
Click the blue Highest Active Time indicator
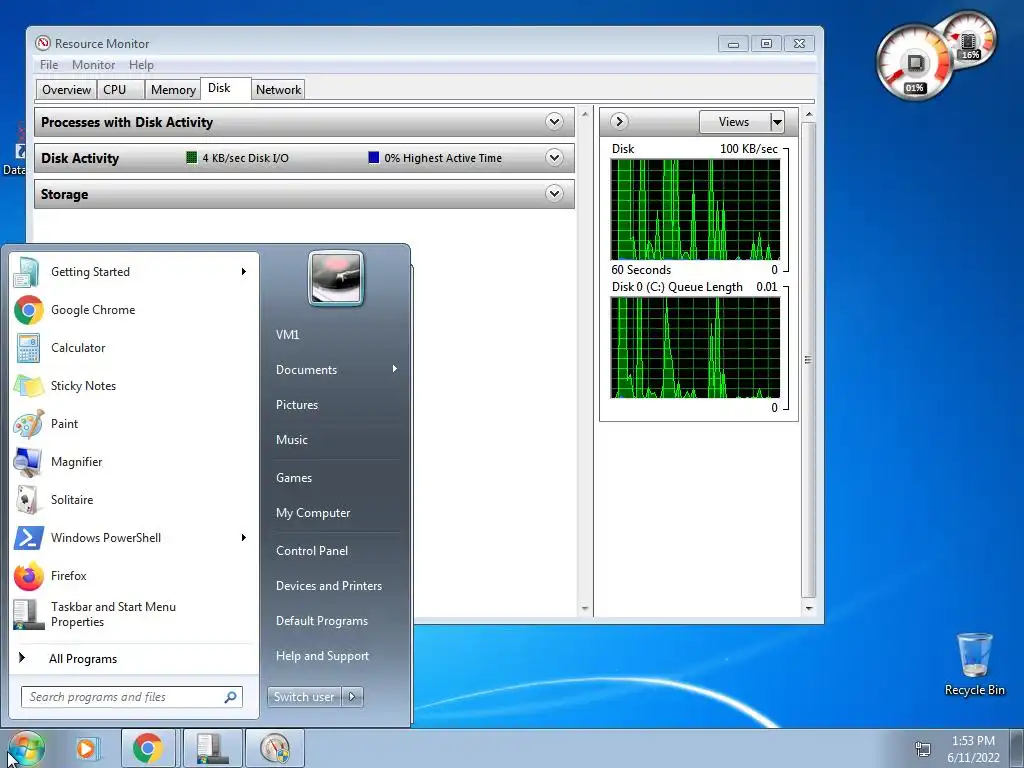374,157
